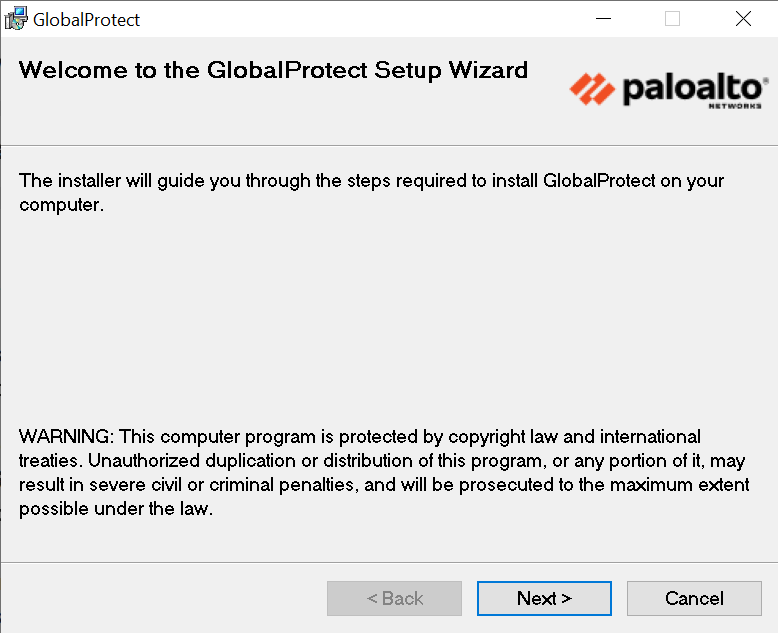This screenshot has height=633, width=778.
Task: Click the phrase 'possible under the law.'
Action: pos(116,509)
